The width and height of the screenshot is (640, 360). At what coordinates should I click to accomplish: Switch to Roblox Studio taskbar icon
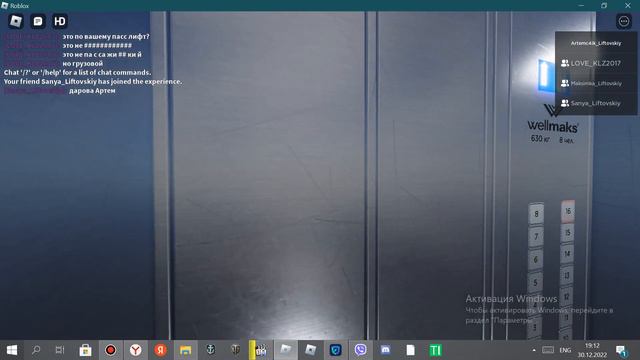[286, 350]
